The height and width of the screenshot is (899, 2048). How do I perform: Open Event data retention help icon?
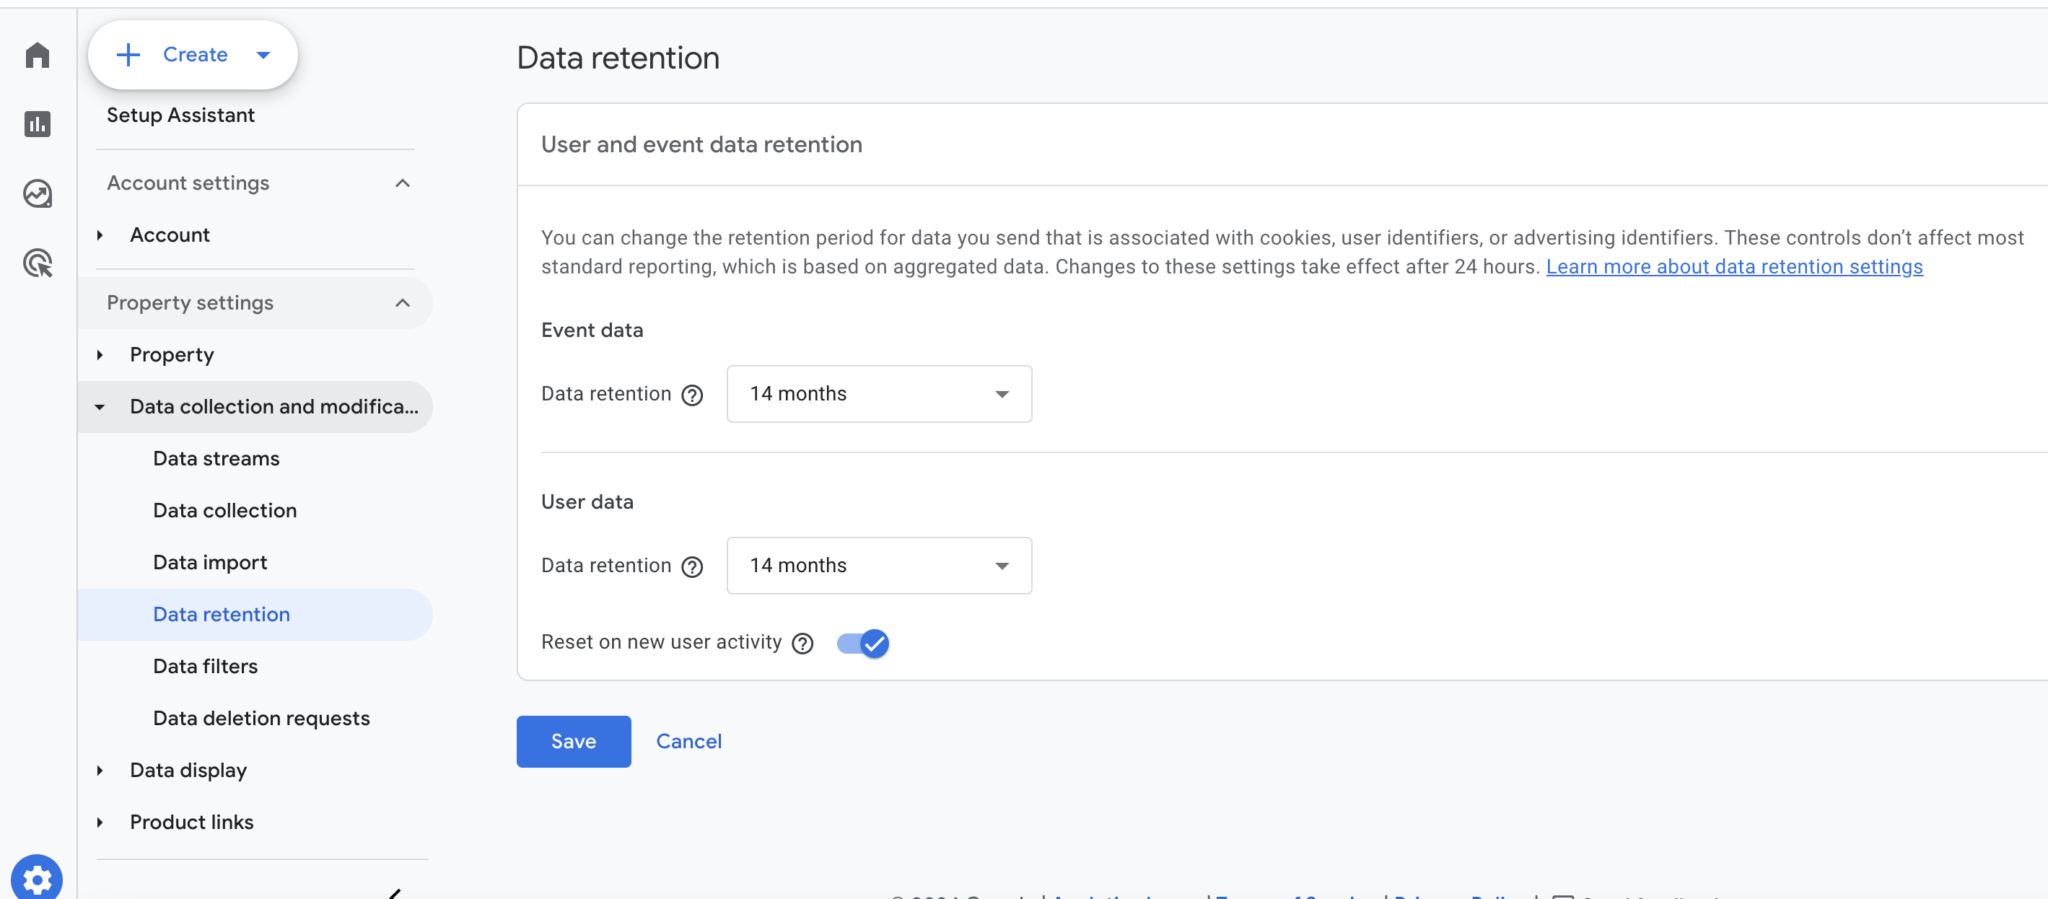pos(692,395)
